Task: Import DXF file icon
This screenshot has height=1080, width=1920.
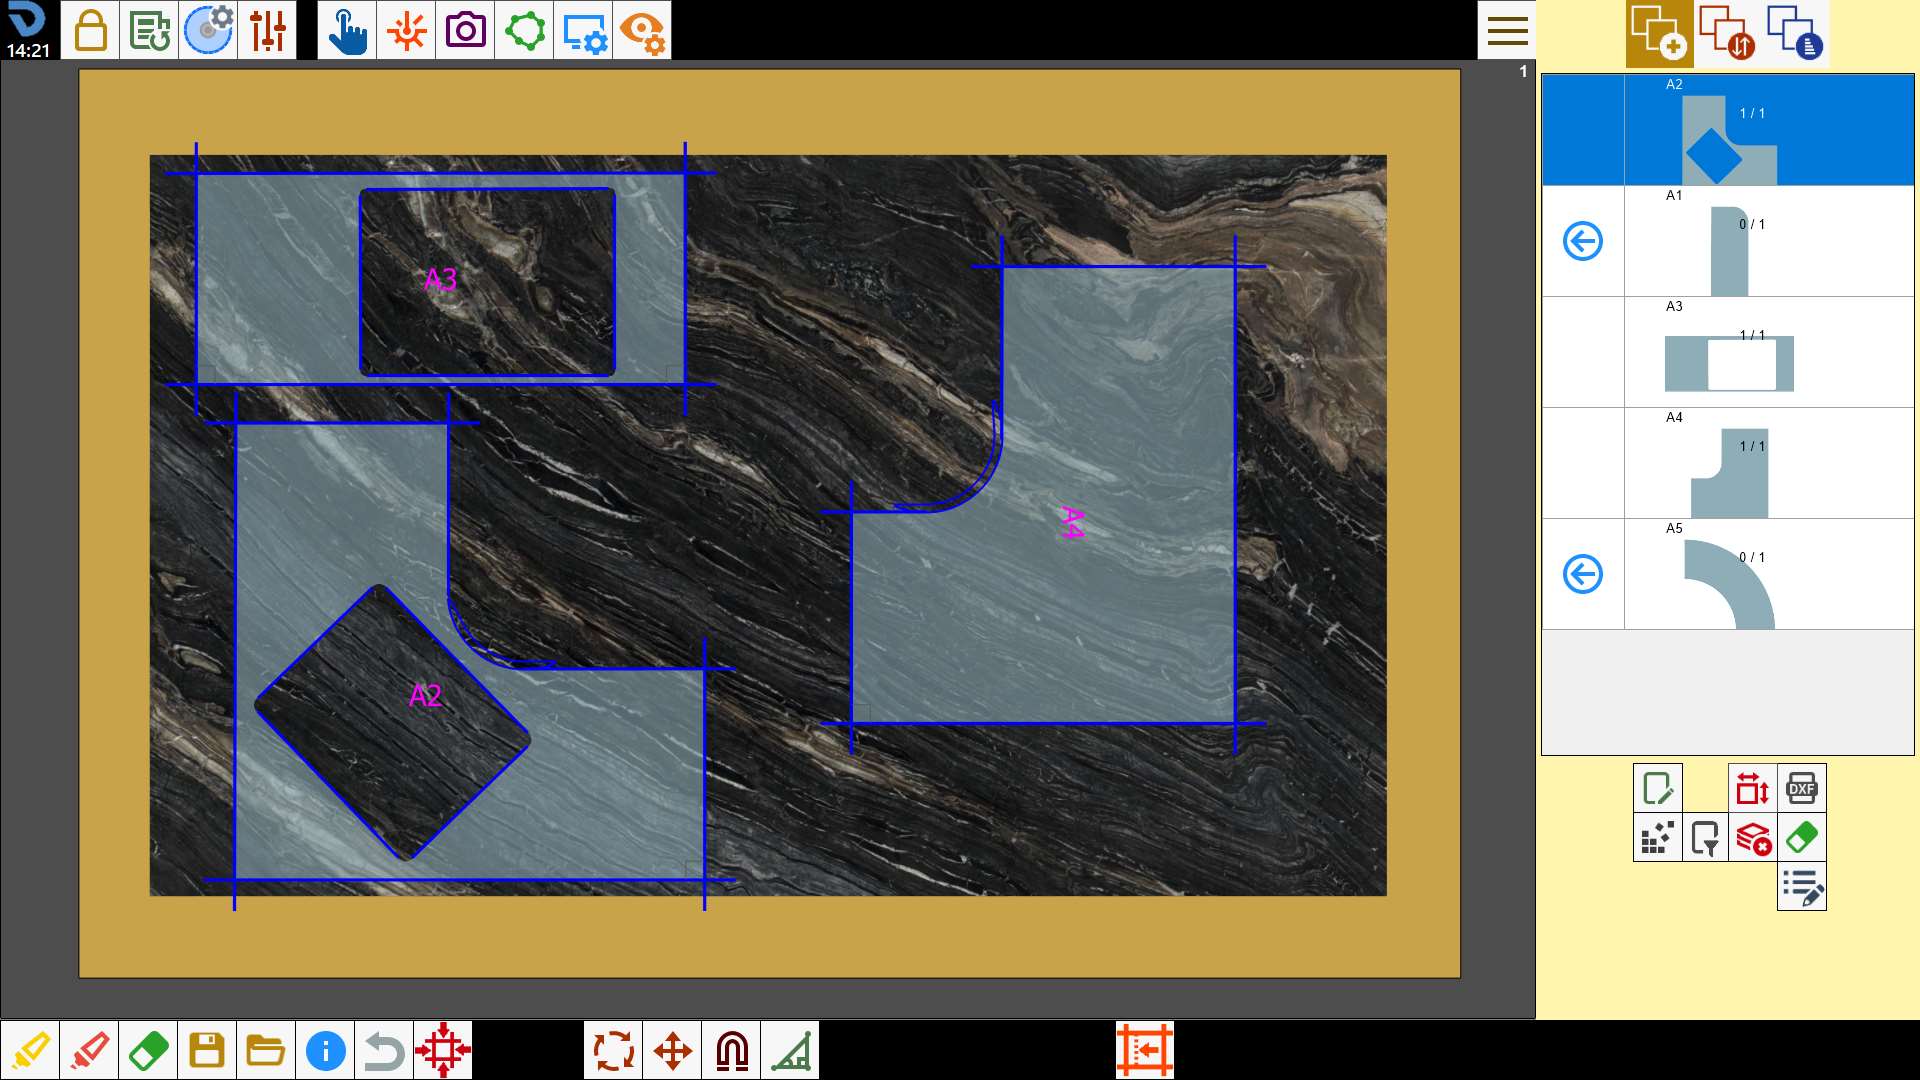Action: [x=1802, y=788]
